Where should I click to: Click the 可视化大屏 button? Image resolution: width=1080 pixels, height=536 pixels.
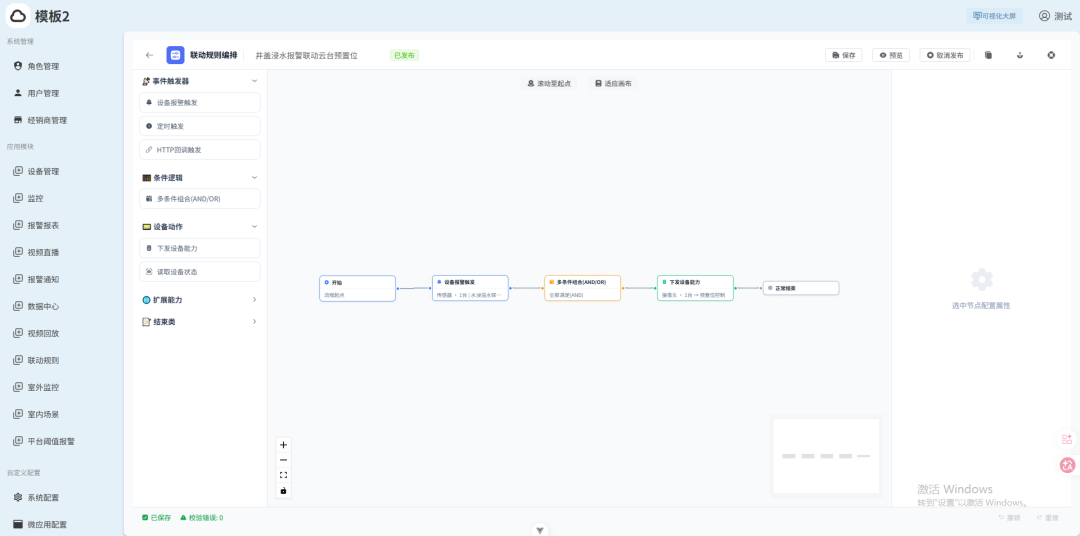(x=994, y=16)
